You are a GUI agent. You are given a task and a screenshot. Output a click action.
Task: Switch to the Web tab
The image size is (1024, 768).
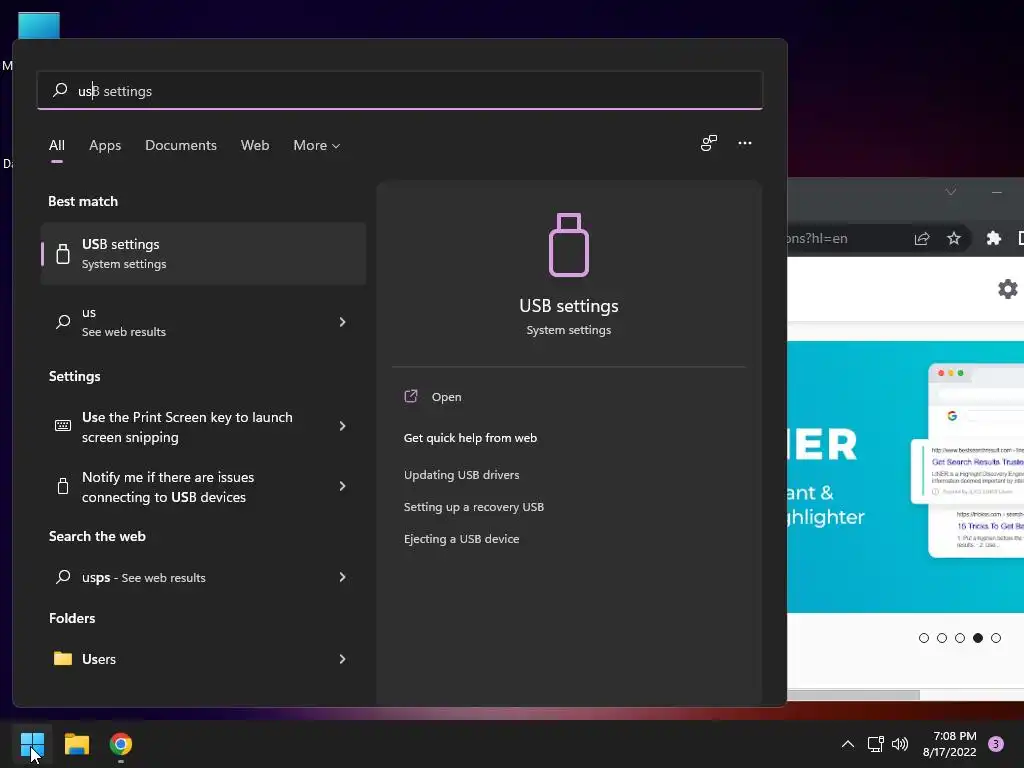point(255,145)
